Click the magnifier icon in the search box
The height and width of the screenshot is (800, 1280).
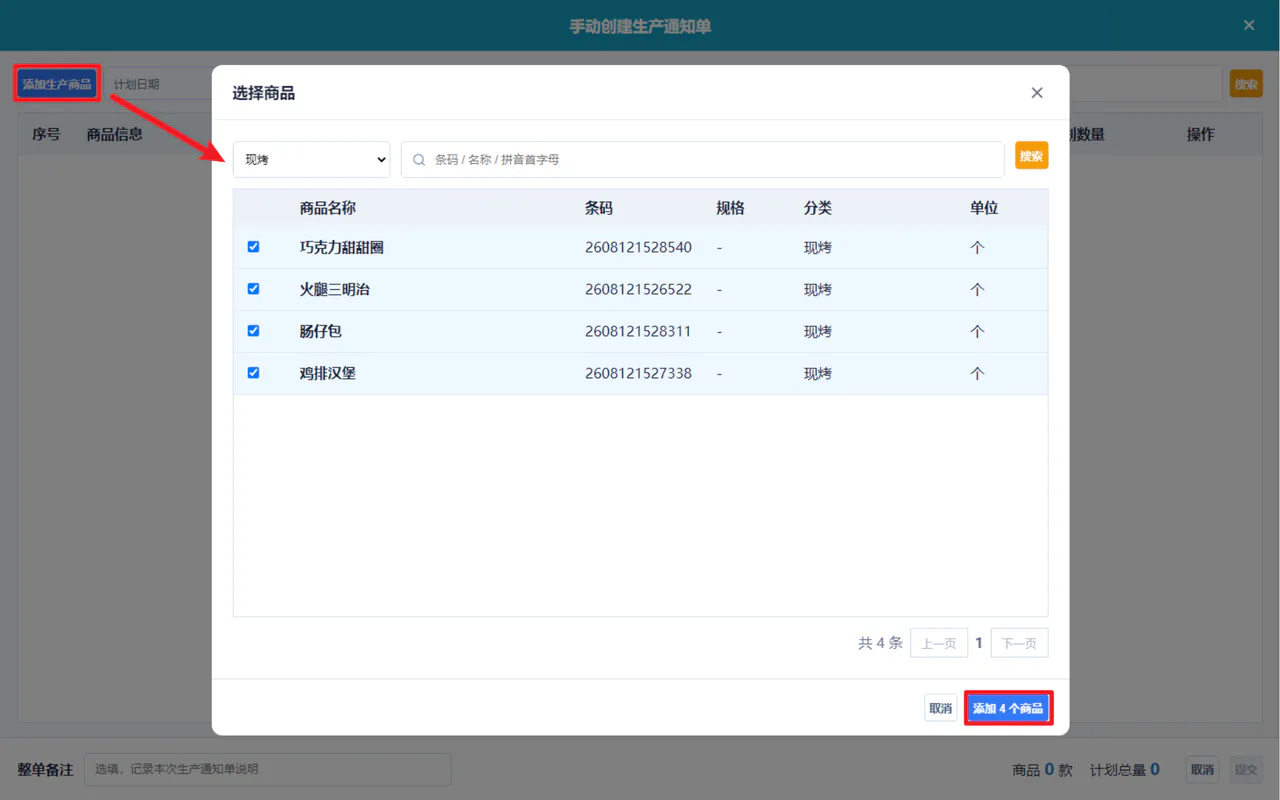click(x=420, y=159)
